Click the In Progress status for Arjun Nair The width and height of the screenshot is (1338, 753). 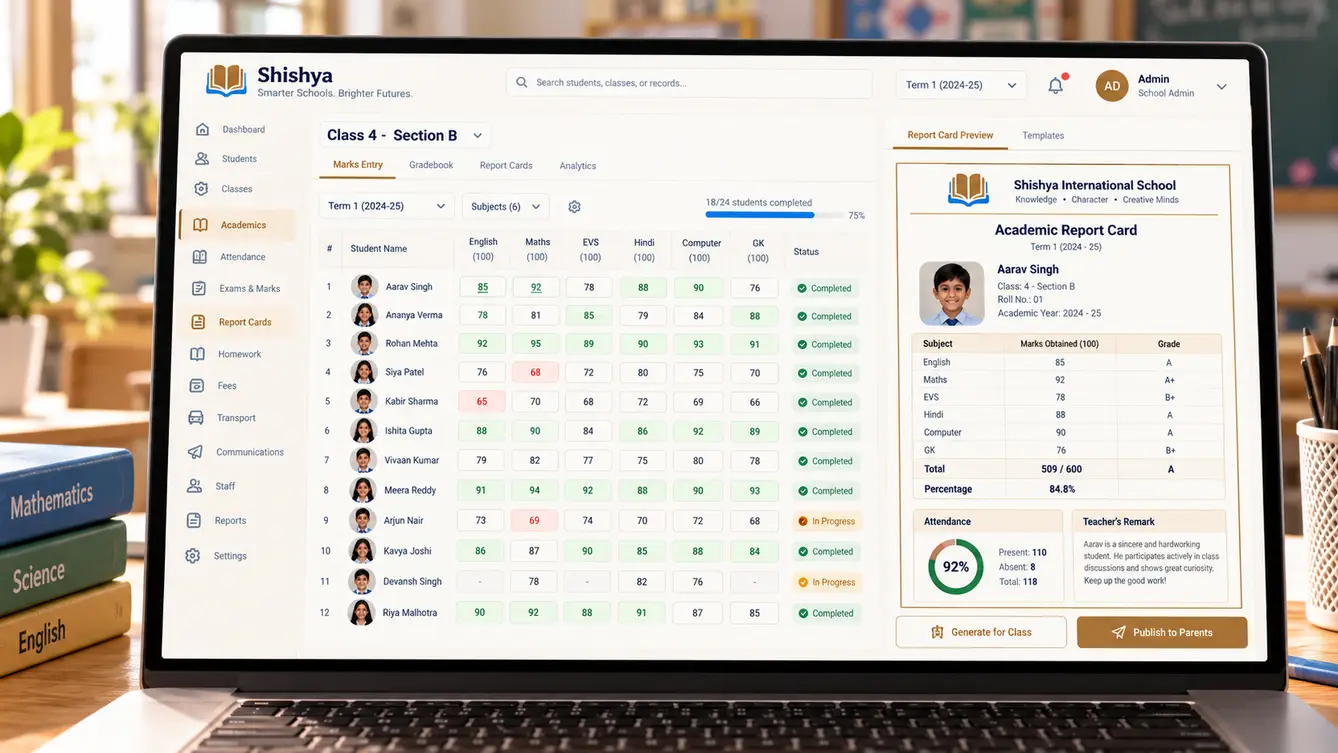click(x=826, y=521)
